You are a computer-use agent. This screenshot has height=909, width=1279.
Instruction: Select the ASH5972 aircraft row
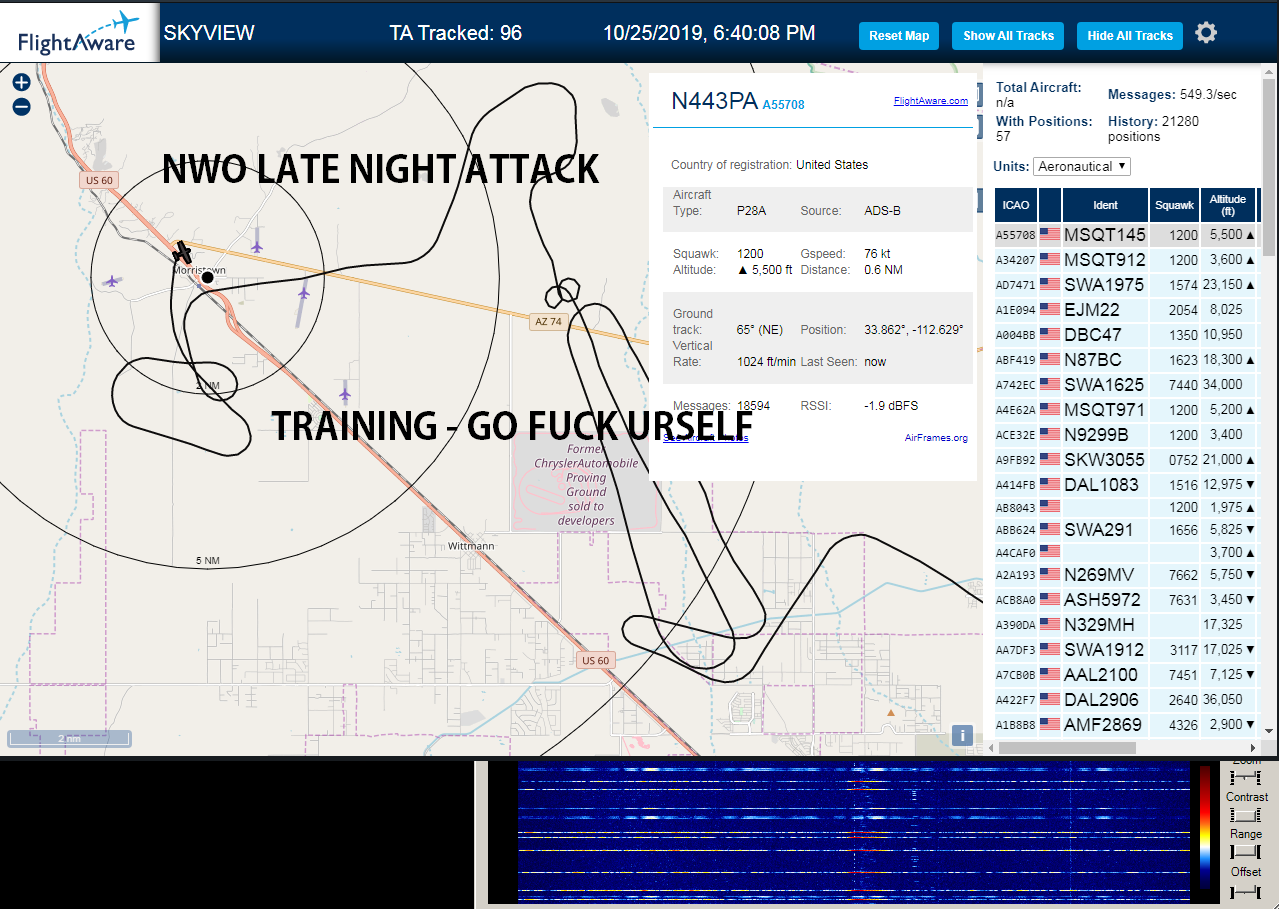(1126, 600)
